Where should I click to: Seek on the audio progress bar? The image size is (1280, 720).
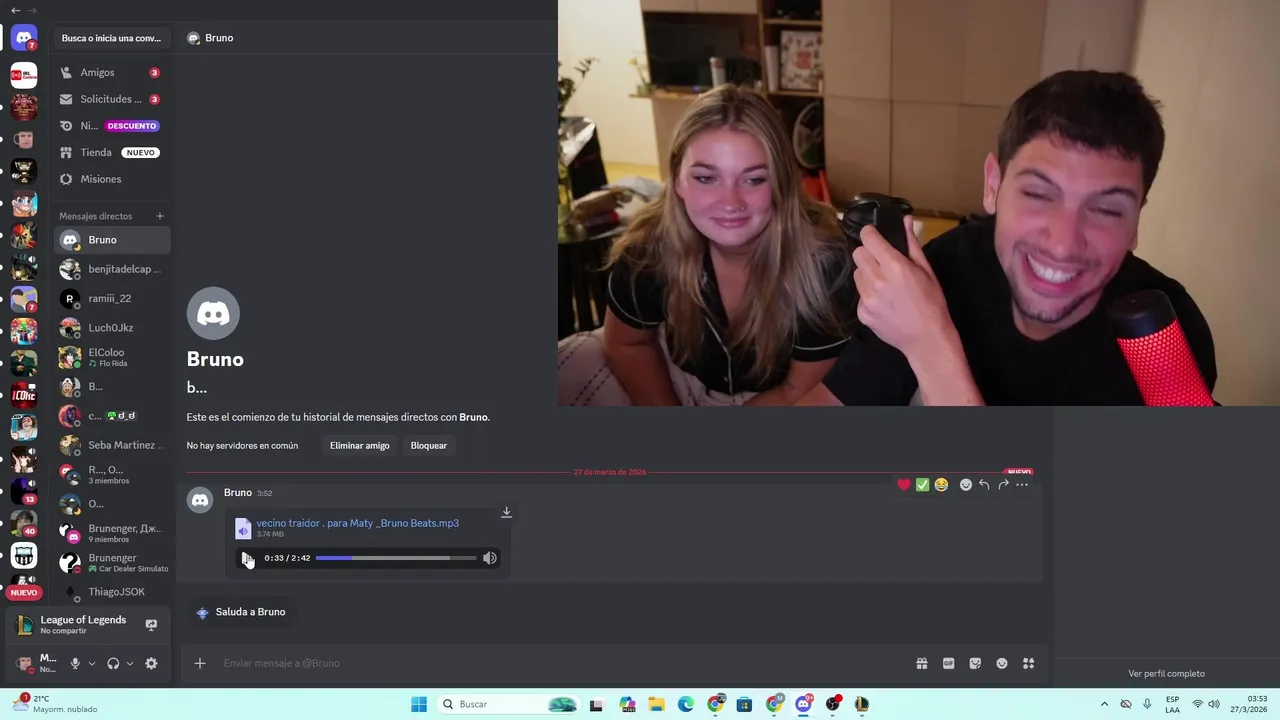point(396,558)
